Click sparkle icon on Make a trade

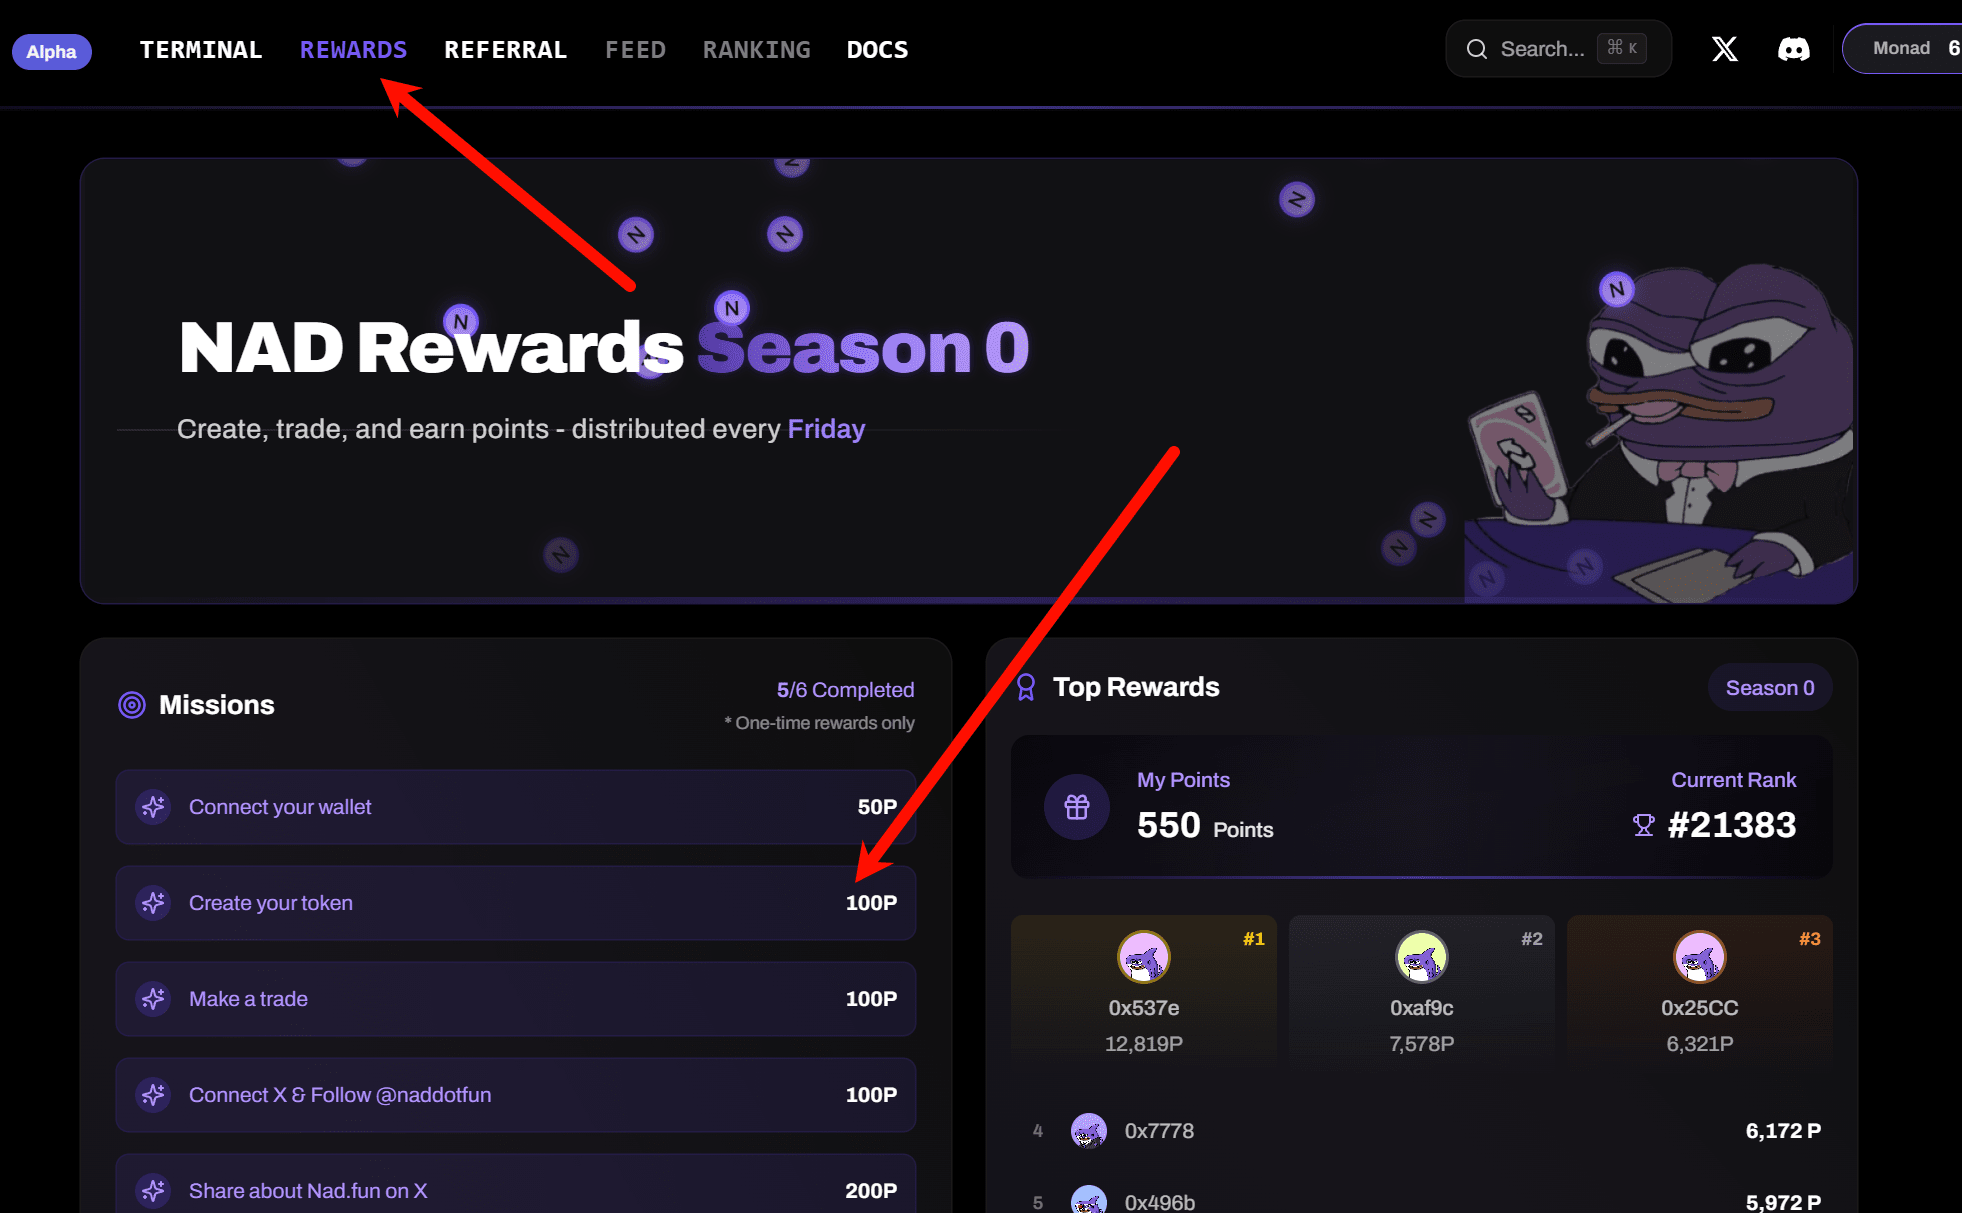coord(153,999)
